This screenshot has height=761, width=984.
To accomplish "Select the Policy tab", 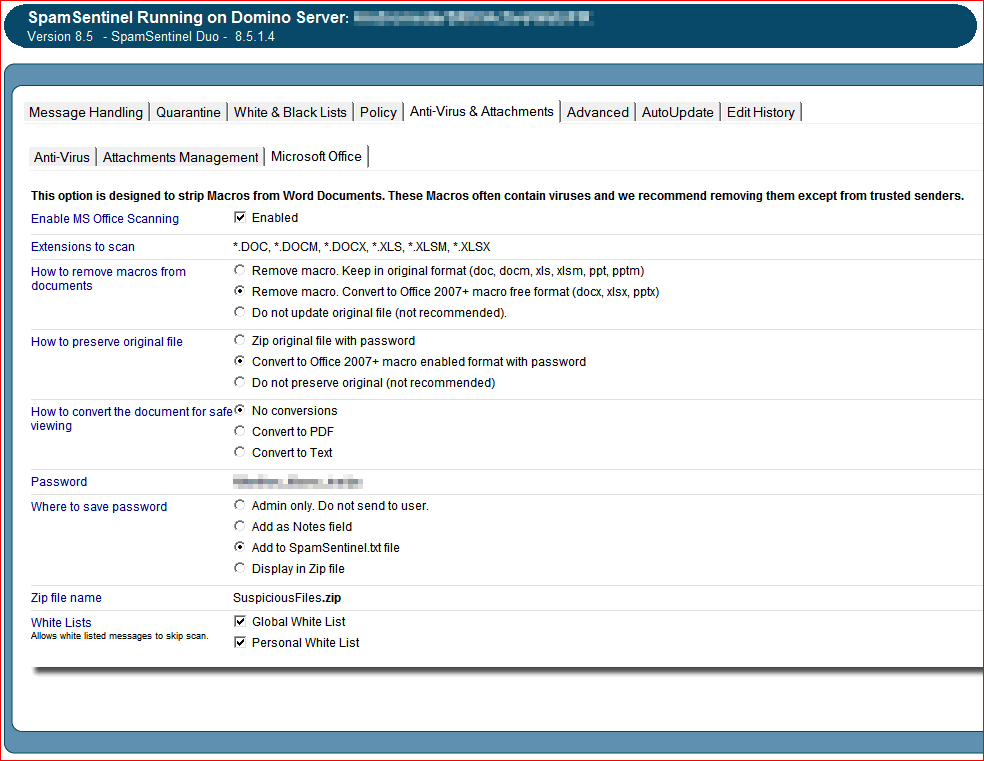I will click(x=378, y=112).
